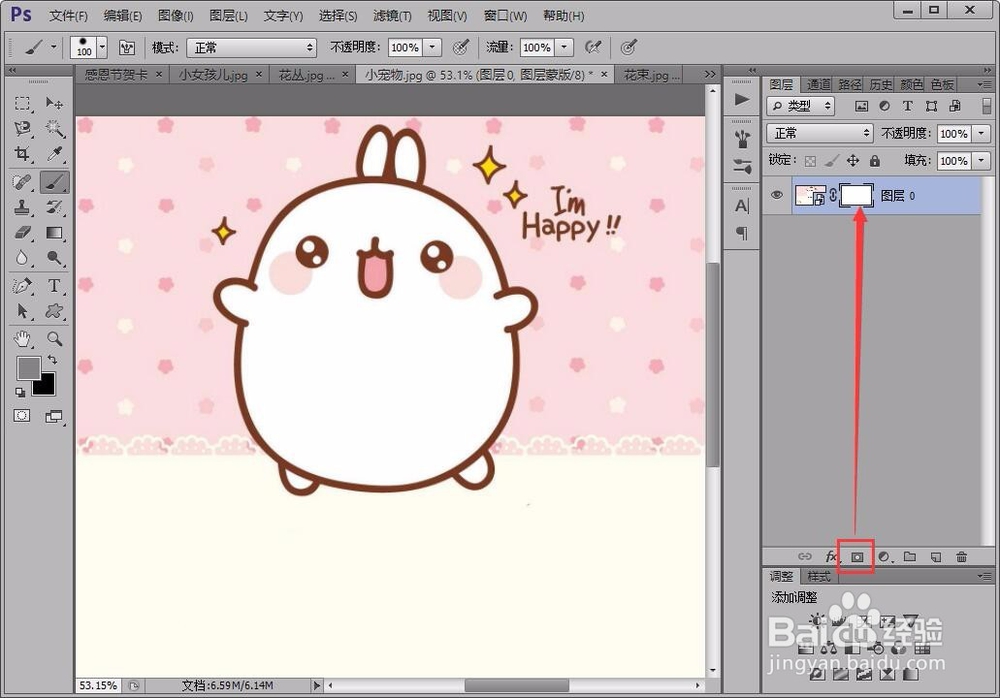The height and width of the screenshot is (698, 1000).
Task: Toggle layer filter switch
Action: click(x=987, y=106)
